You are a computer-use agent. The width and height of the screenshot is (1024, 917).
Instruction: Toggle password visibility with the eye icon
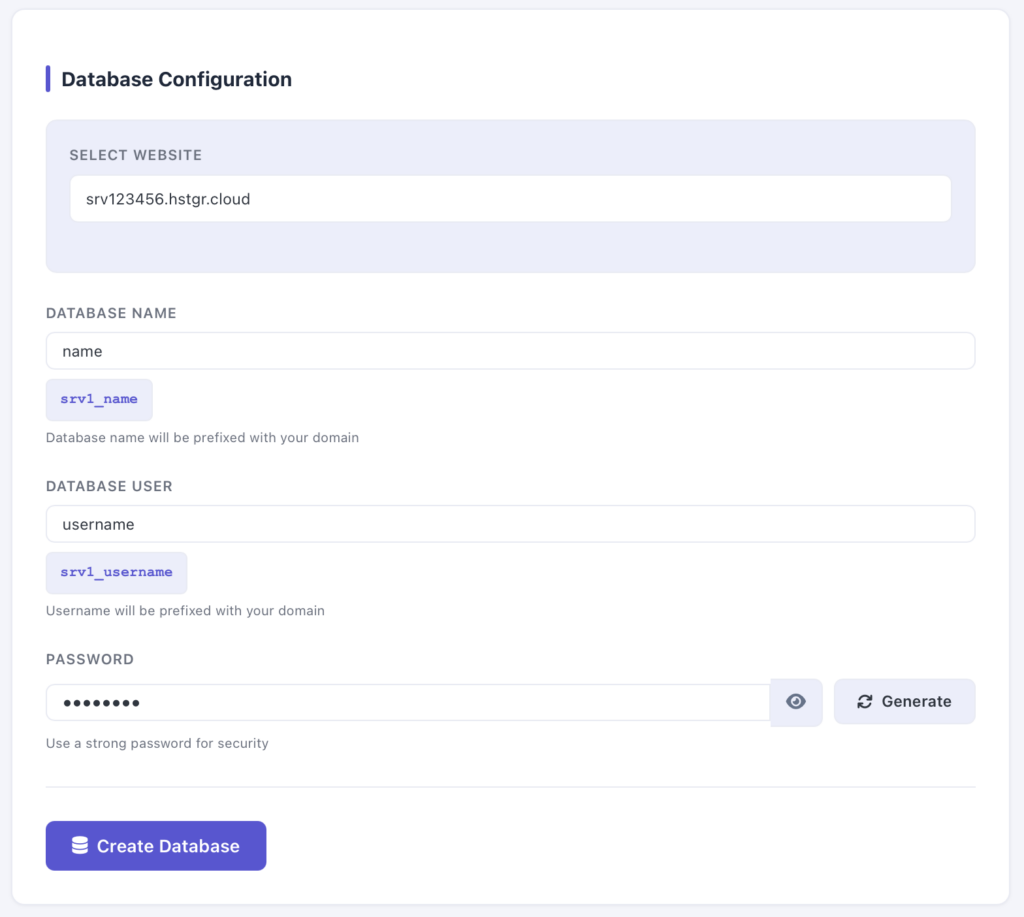coord(795,701)
